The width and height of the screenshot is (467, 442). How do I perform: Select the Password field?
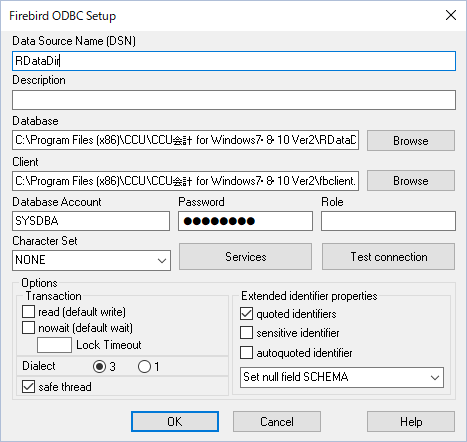(x=245, y=221)
